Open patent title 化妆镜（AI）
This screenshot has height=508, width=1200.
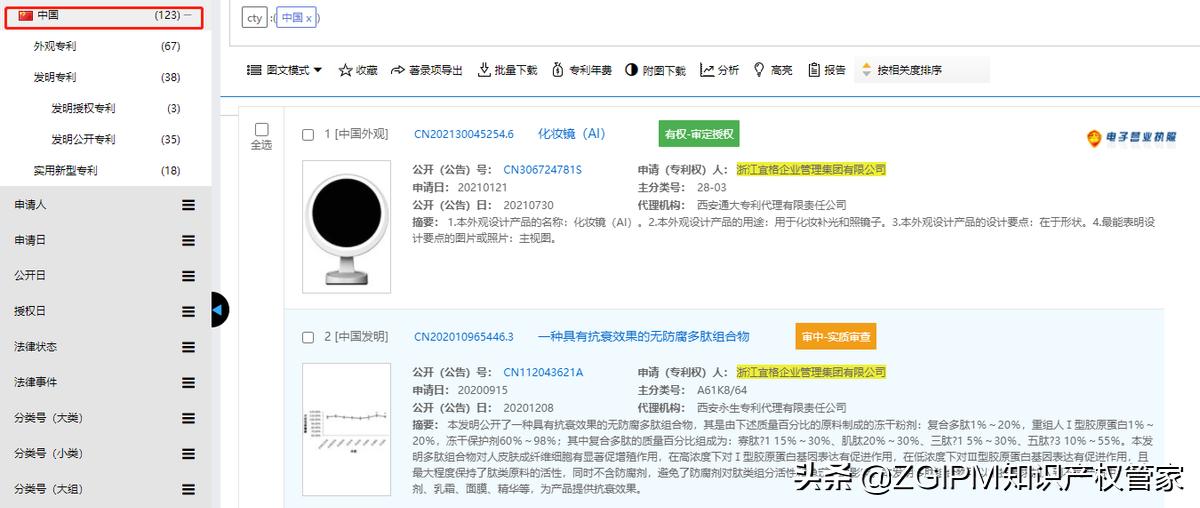[x=572, y=134]
